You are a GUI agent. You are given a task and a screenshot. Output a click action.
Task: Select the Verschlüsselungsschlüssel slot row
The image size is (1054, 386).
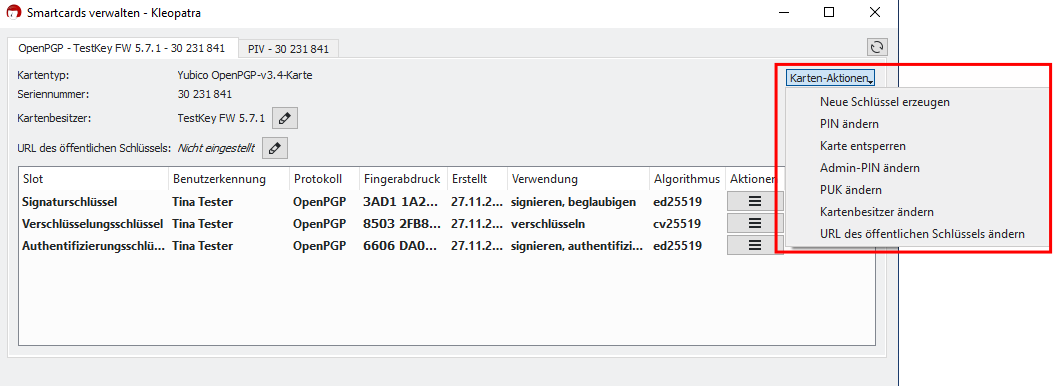pos(93,224)
